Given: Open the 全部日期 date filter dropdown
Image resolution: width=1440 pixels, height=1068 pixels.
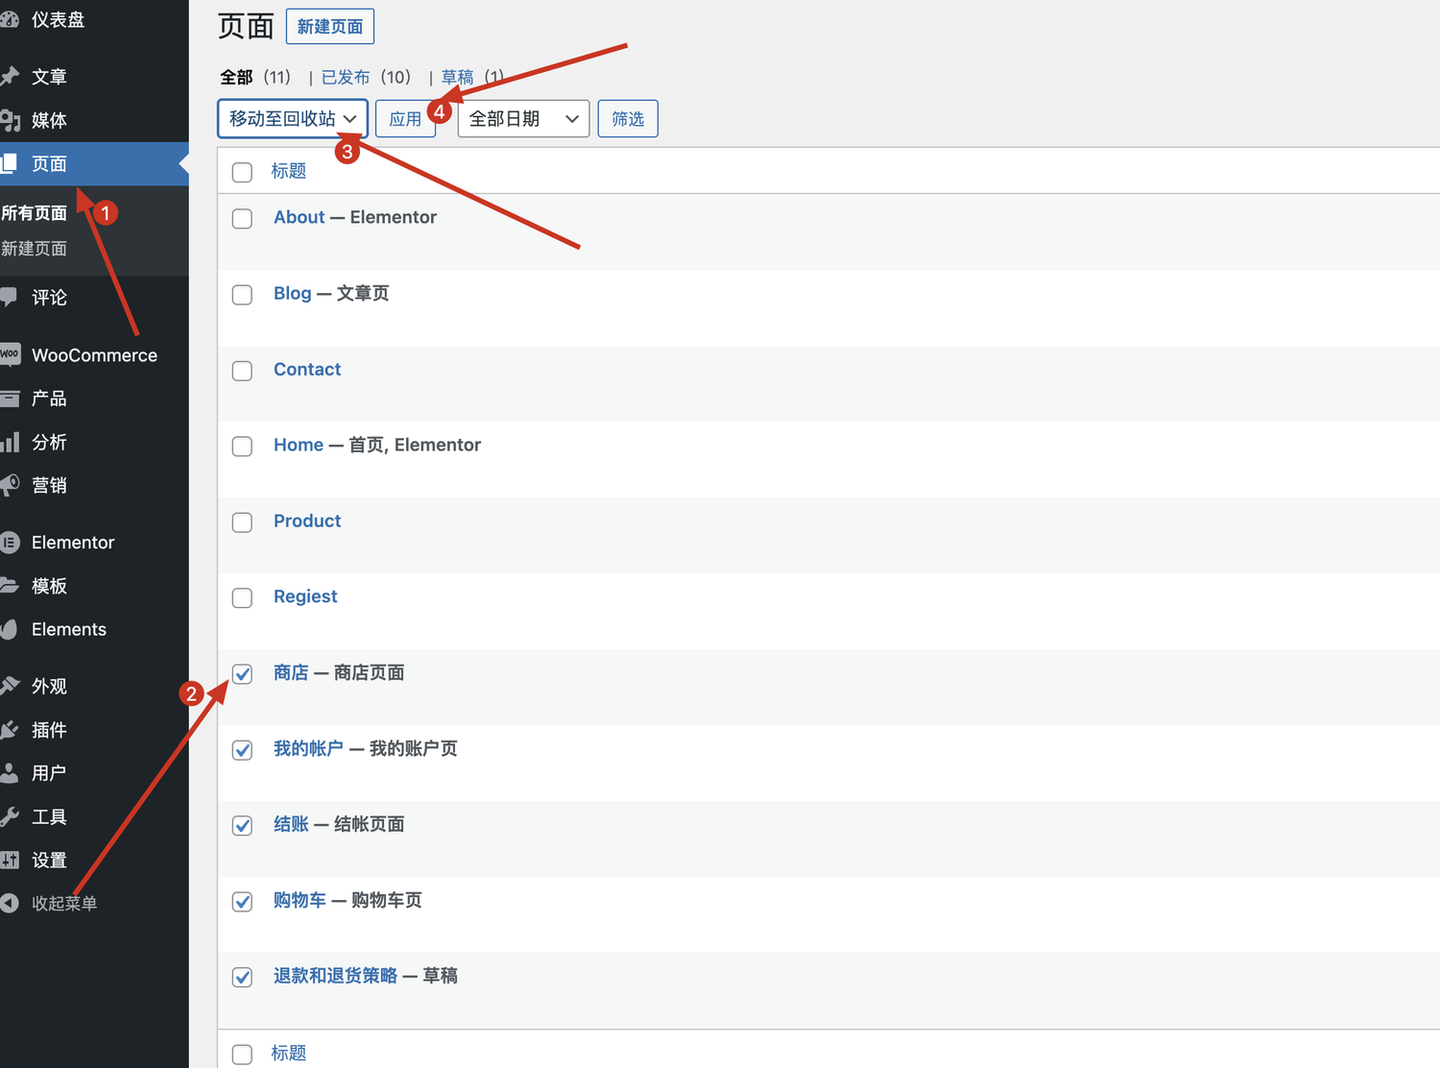Looking at the screenshot, I should [x=523, y=119].
